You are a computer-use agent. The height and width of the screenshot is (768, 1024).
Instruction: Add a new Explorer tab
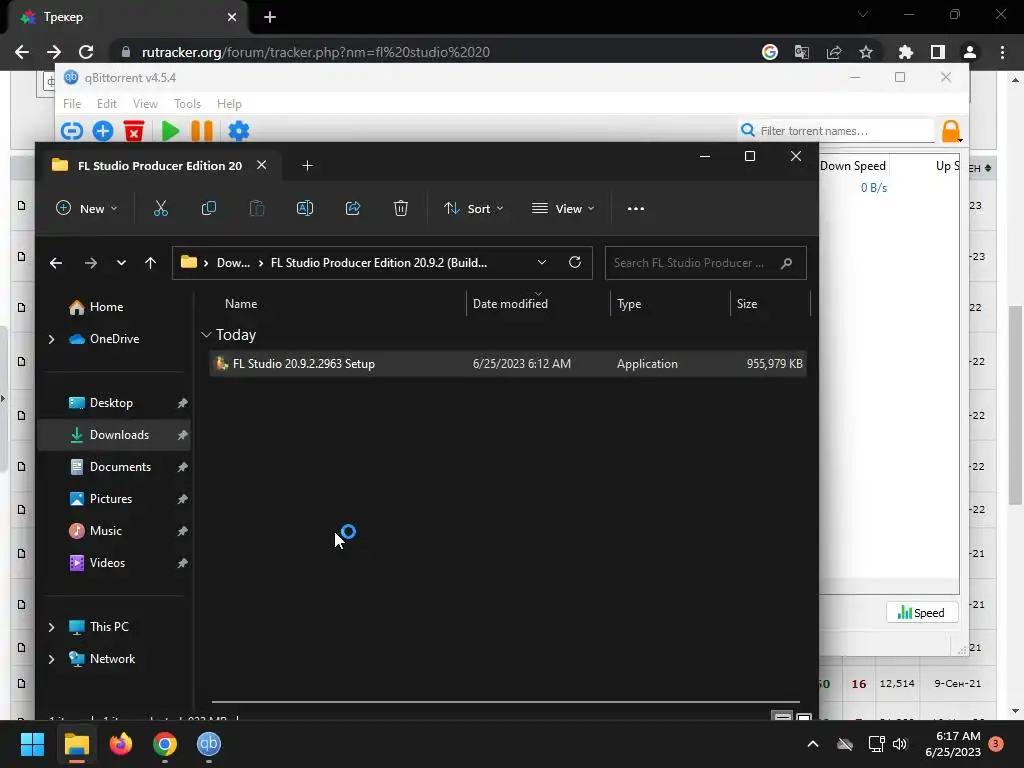(308, 166)
